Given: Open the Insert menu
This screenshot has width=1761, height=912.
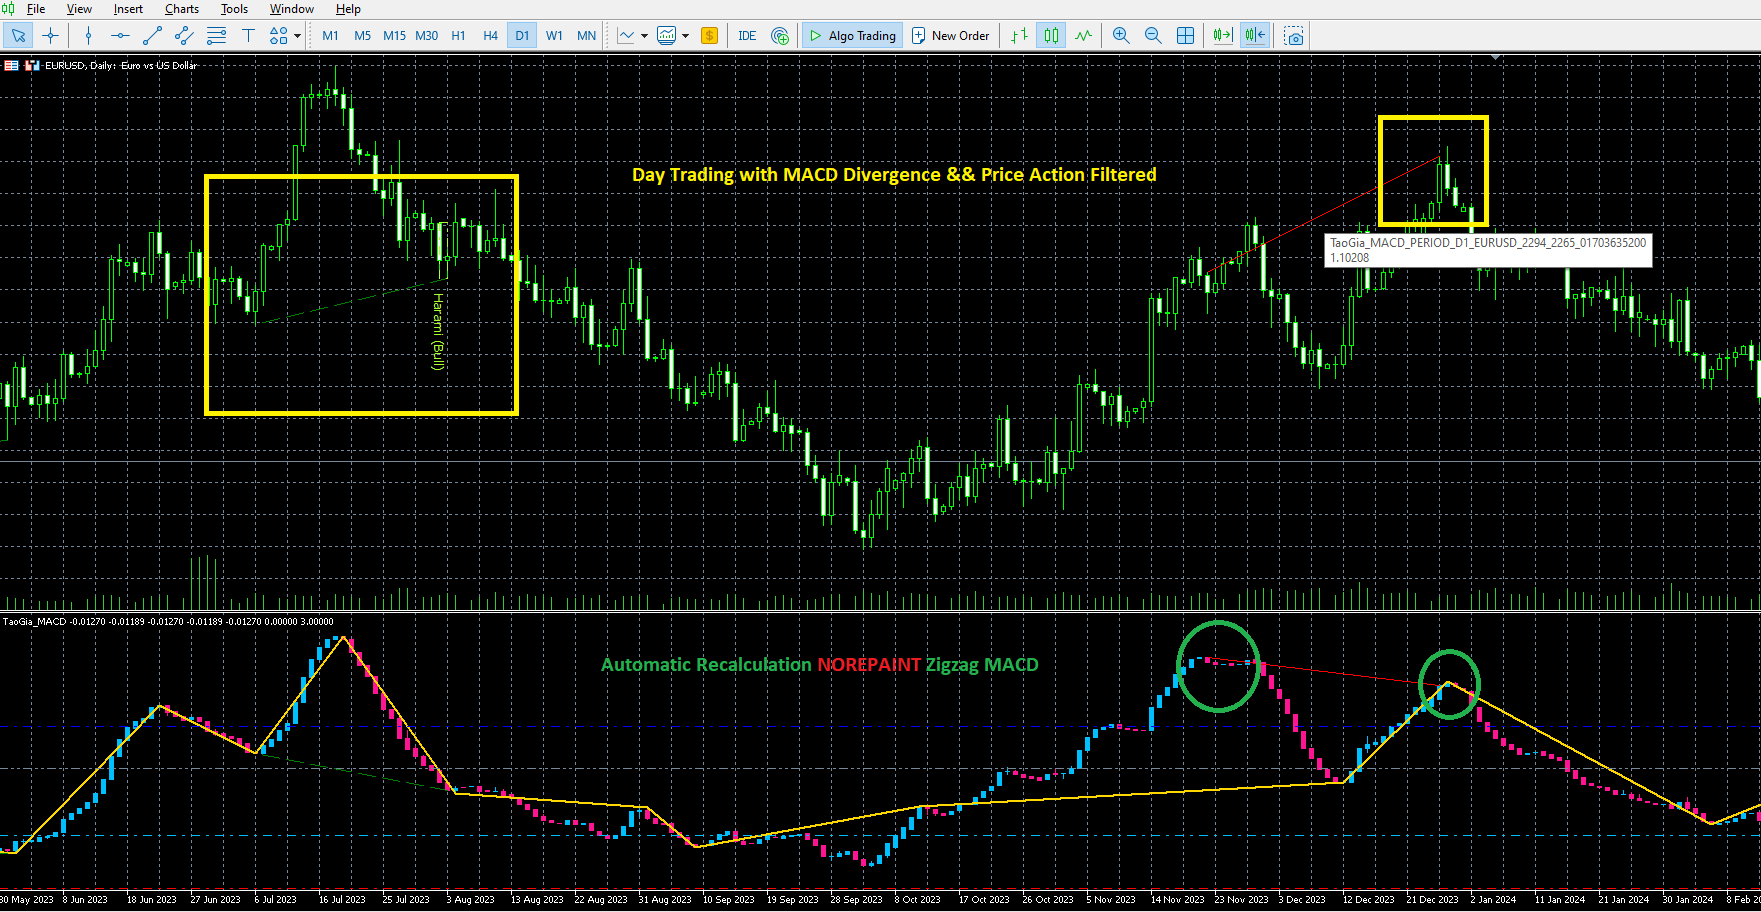Looking at the screenshot, I should 128,9.
